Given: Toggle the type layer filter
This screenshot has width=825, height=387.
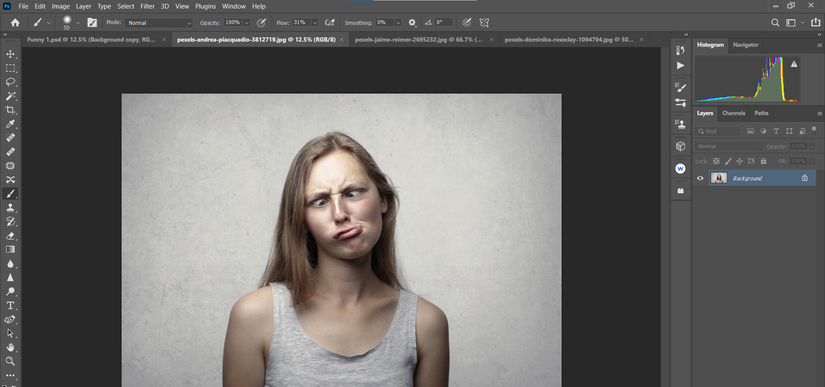Looking at the screenshot, I should coord(776,131).
